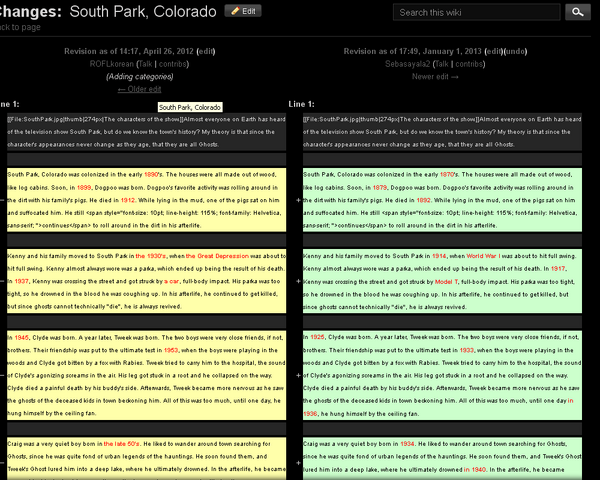Click red 'World War I' text in right diff
Viewport: 600px width, 480px height.
(483, 256)
